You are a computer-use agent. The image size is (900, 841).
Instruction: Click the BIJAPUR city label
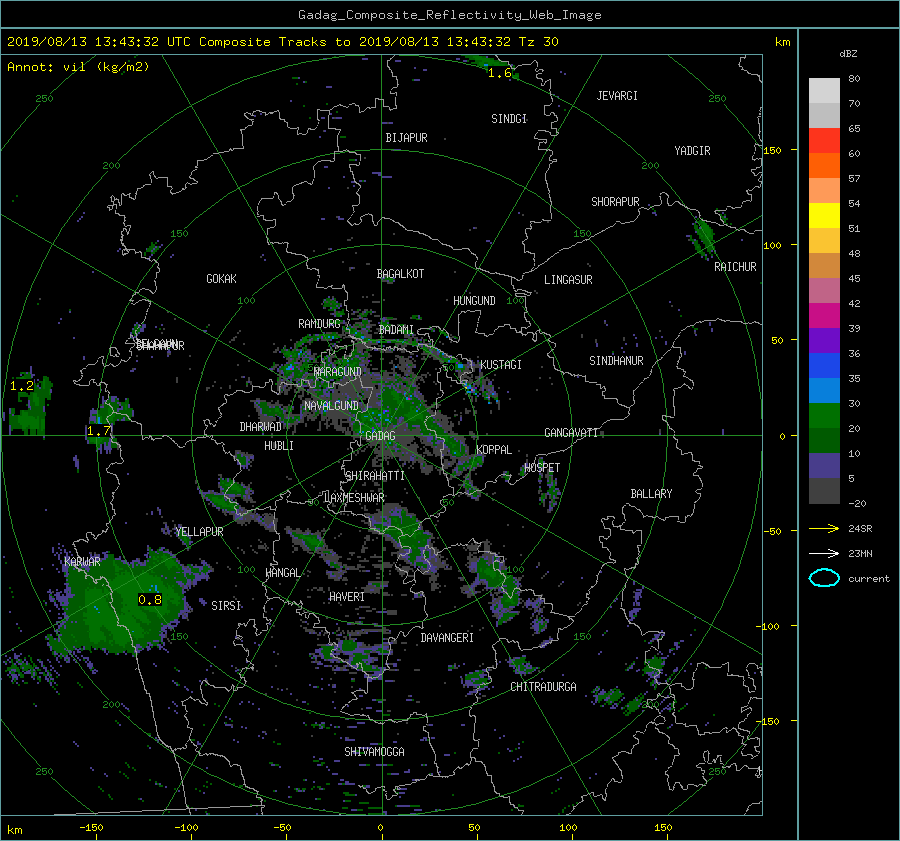406,138
